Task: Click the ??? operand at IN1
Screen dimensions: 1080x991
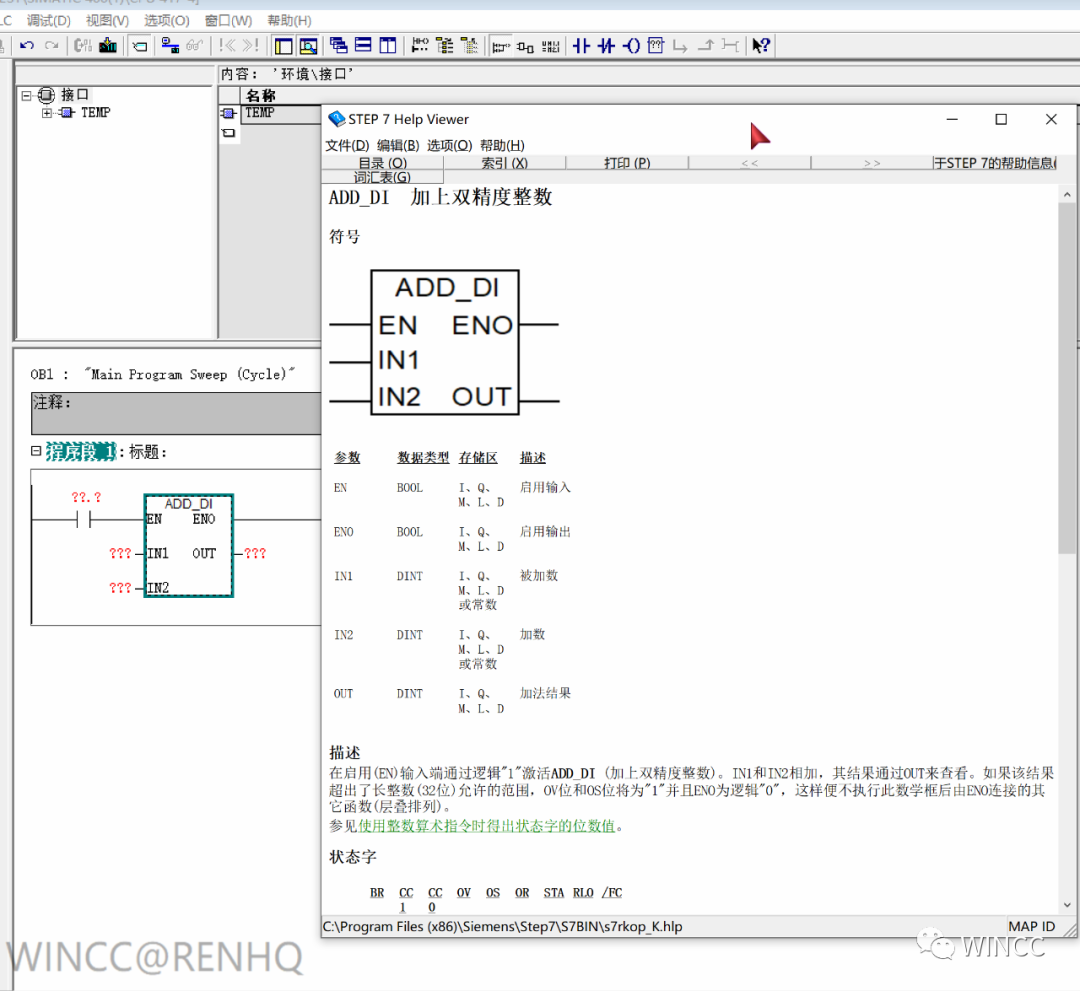Action: pos(120,553)
